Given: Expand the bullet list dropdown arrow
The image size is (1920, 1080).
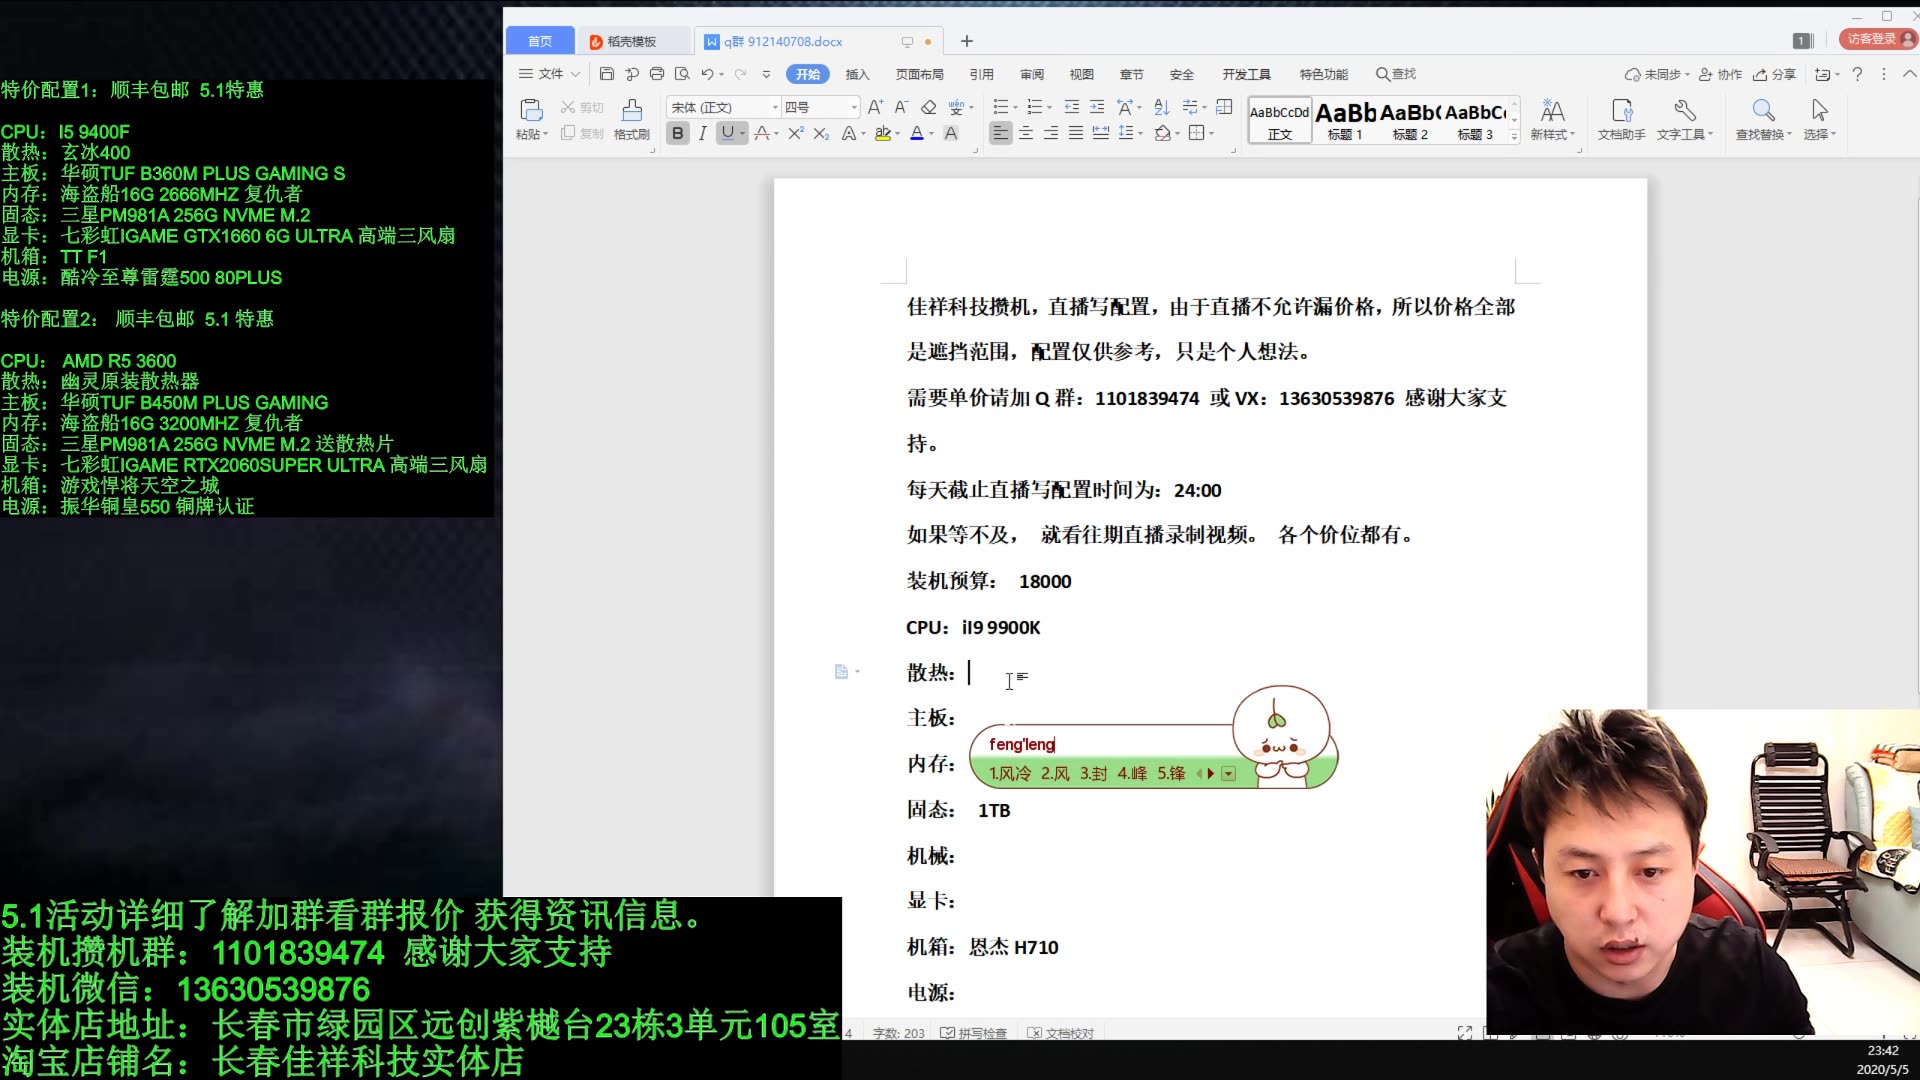Looking at the screenshot, I should pyautogui.click(x=1016, y=107).
